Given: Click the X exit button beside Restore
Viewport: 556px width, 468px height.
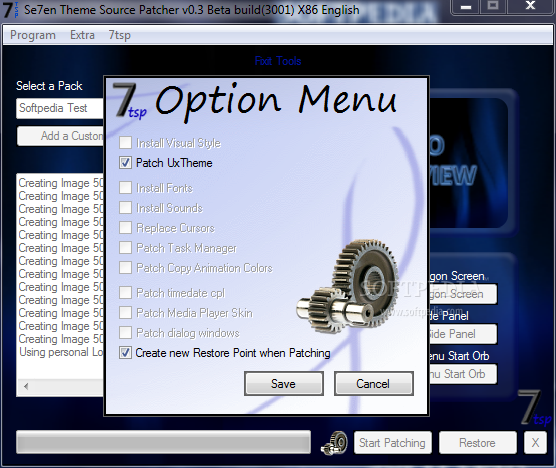Looking at the screenshot, I should (535, 443).
